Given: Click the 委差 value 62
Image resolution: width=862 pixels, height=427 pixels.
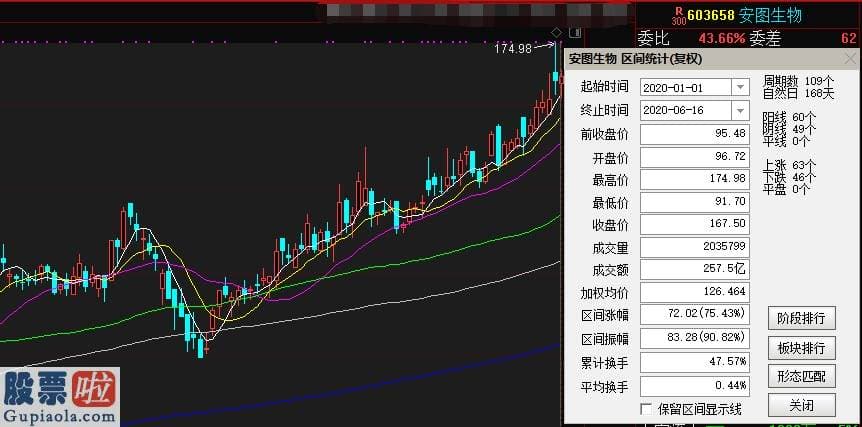Looking at the screenshot, I should [x=848, y=38].
